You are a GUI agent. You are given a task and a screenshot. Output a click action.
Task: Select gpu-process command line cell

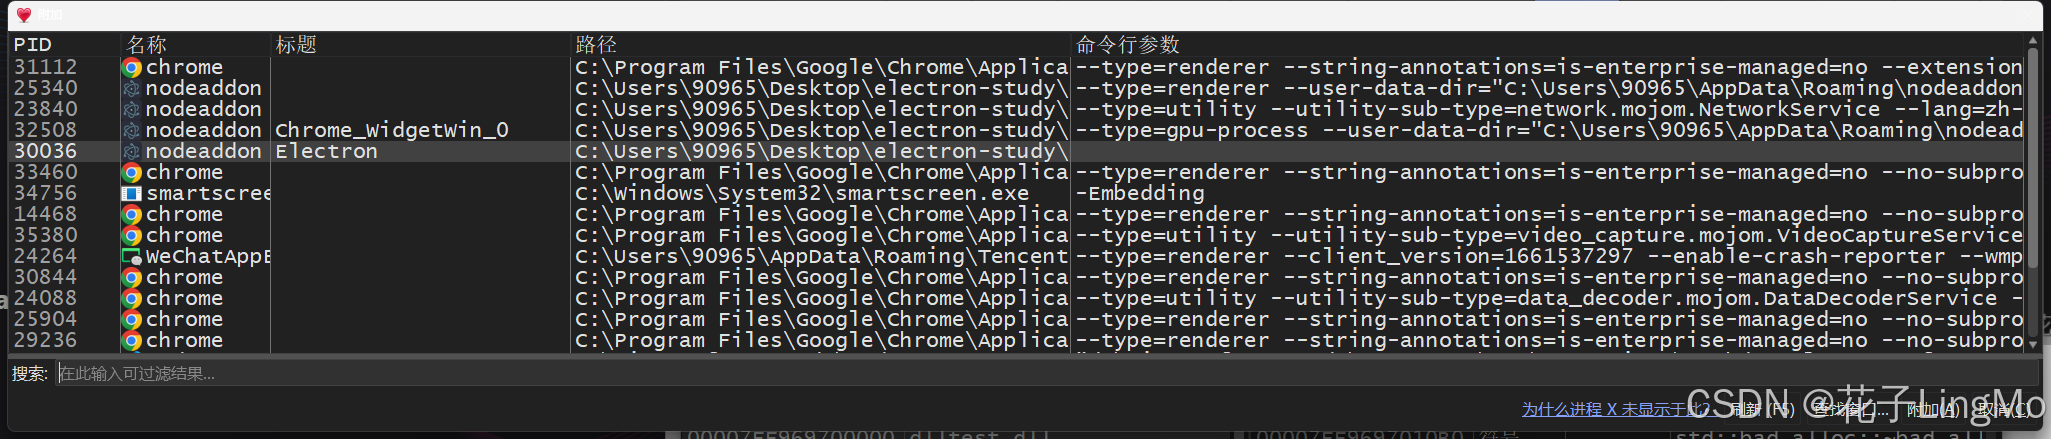(x=1549, y=131)
